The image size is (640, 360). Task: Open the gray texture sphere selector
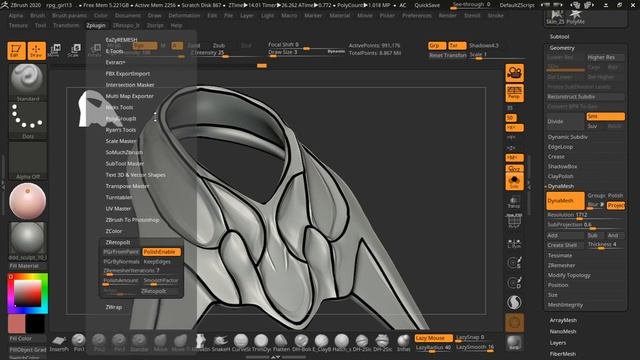click(27, 240)
